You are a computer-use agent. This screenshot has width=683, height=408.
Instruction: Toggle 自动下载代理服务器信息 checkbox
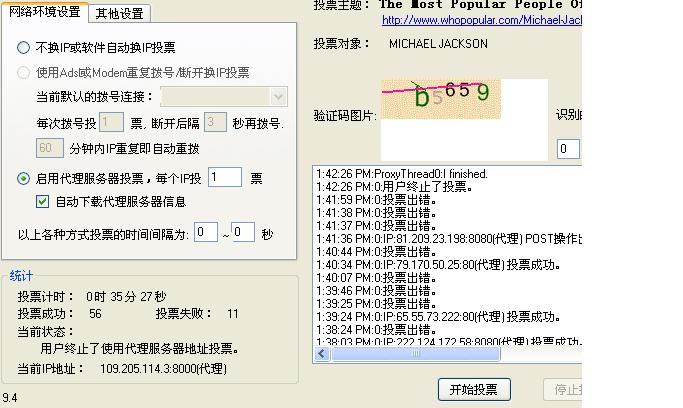tap(42, 201)
